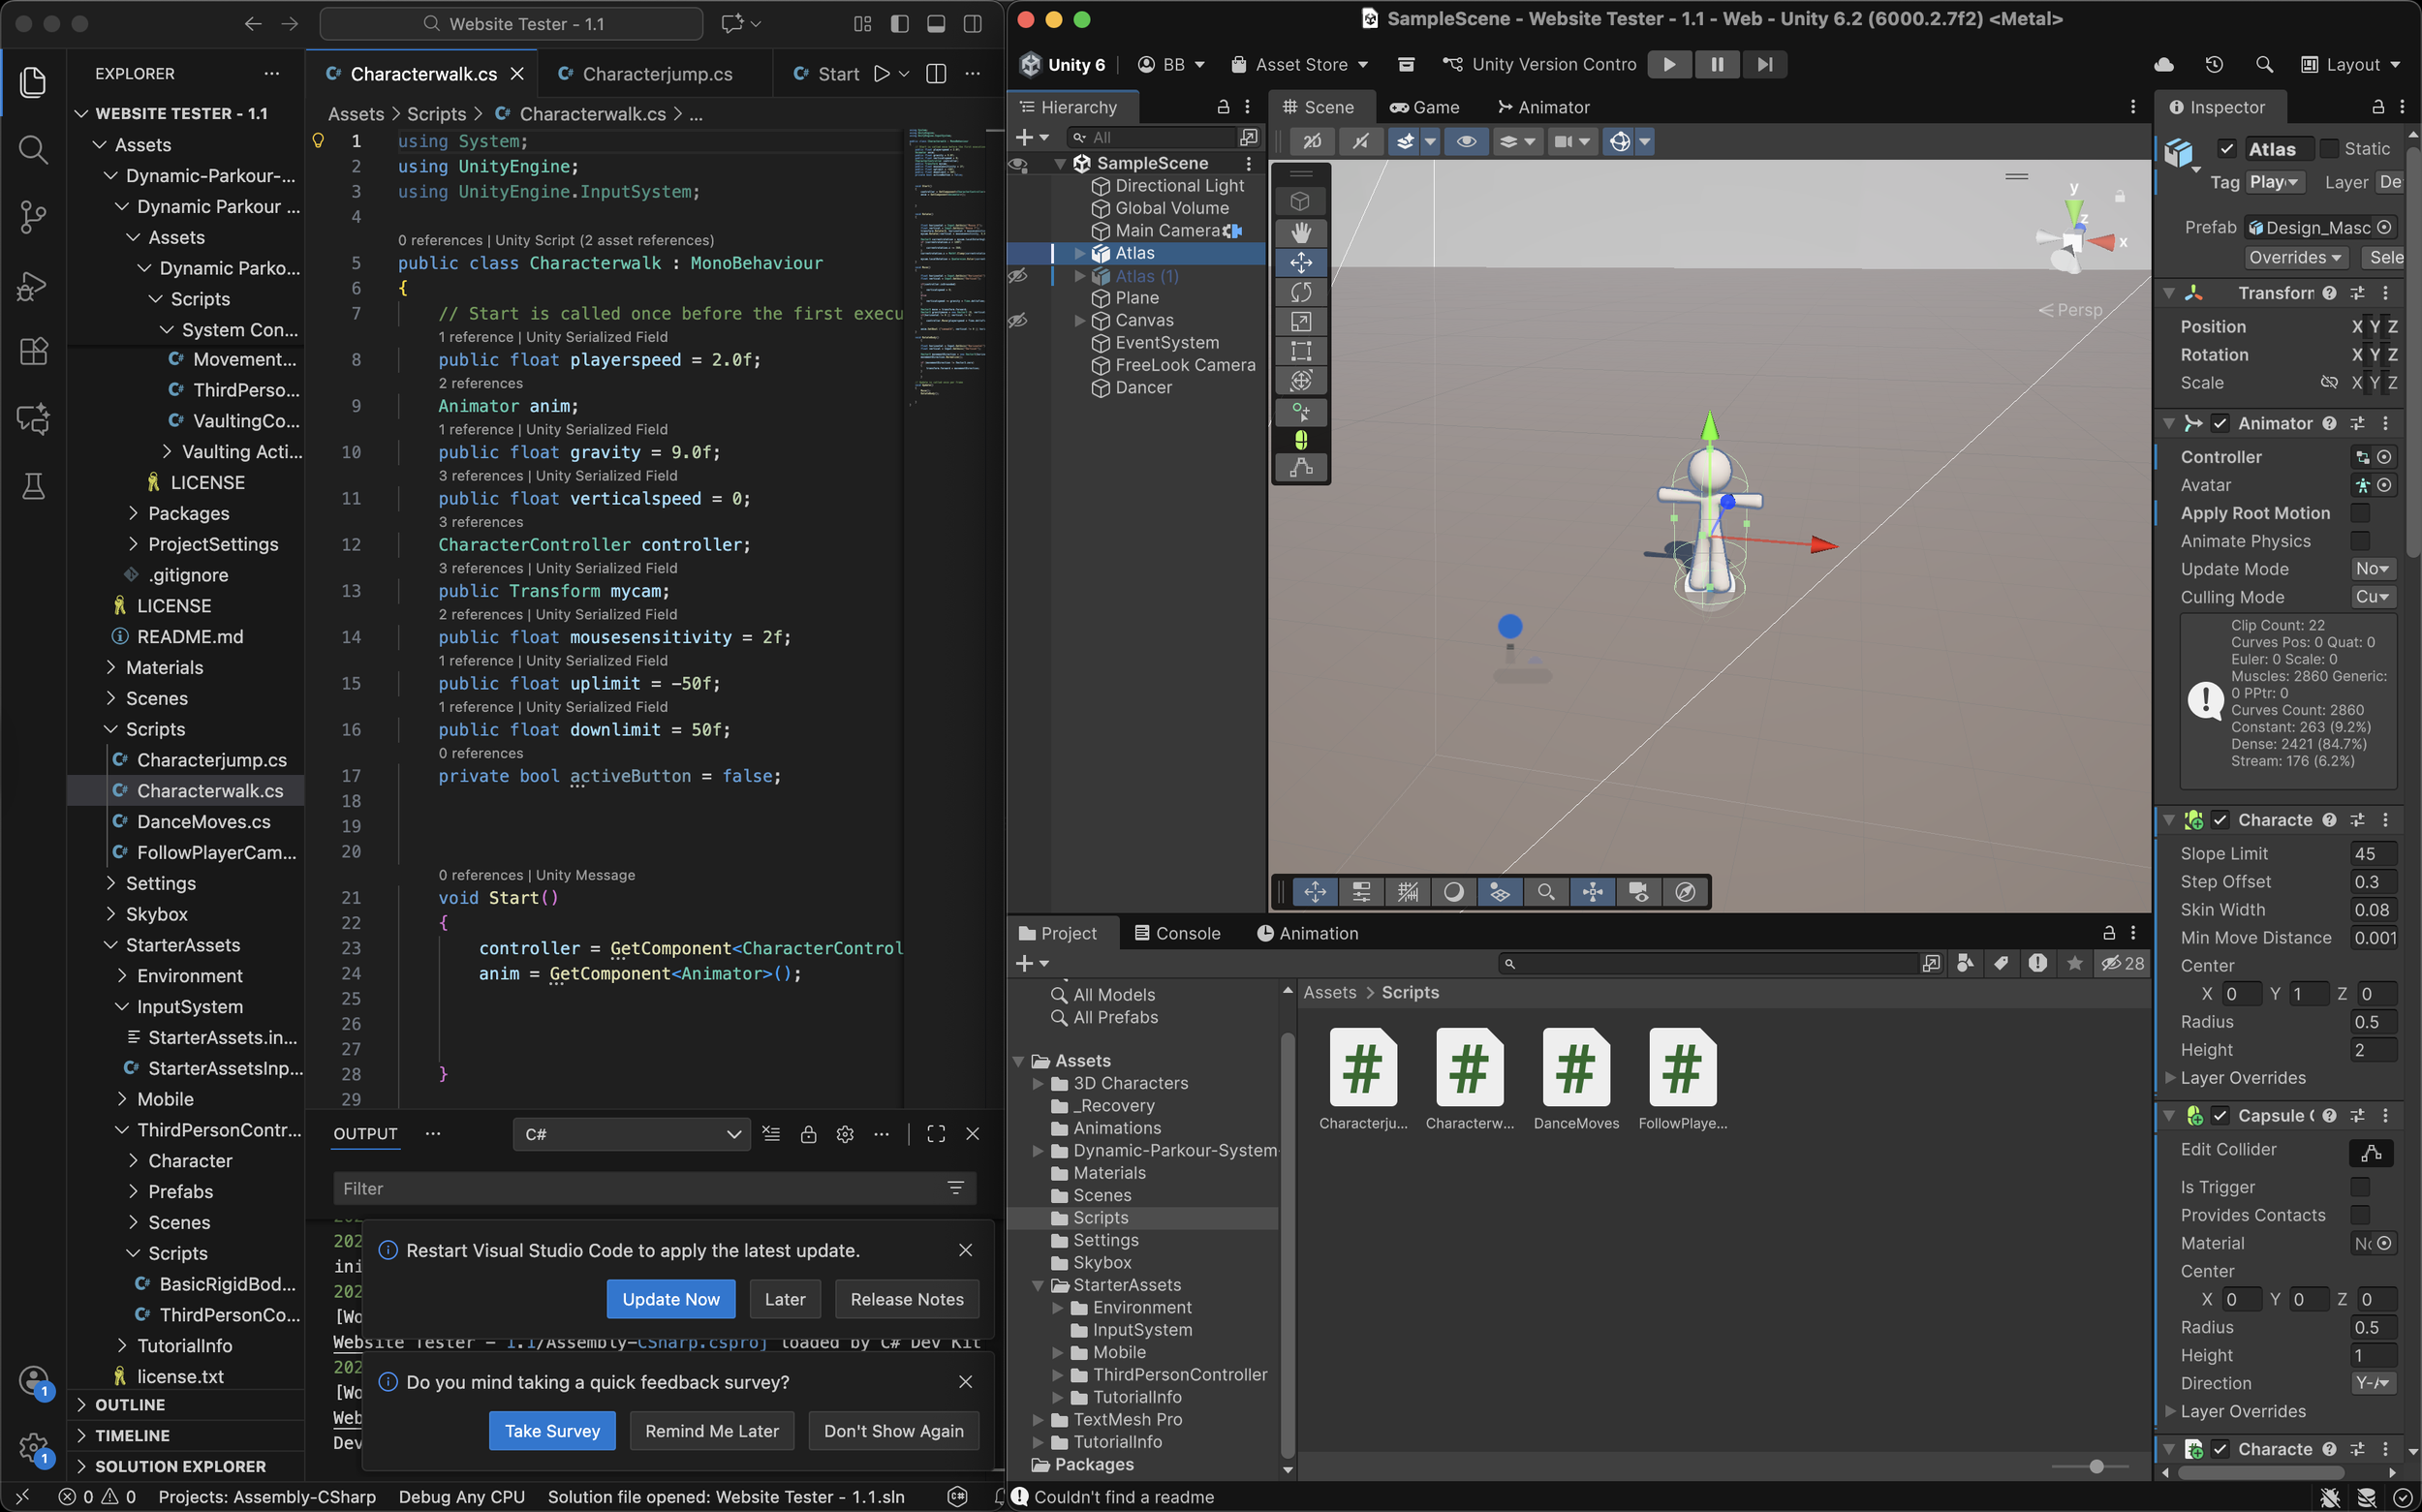Toggle Capsule Collider enabled checkbox
Viewport: 2422px width, 1512px height.
[2220, 1115]
